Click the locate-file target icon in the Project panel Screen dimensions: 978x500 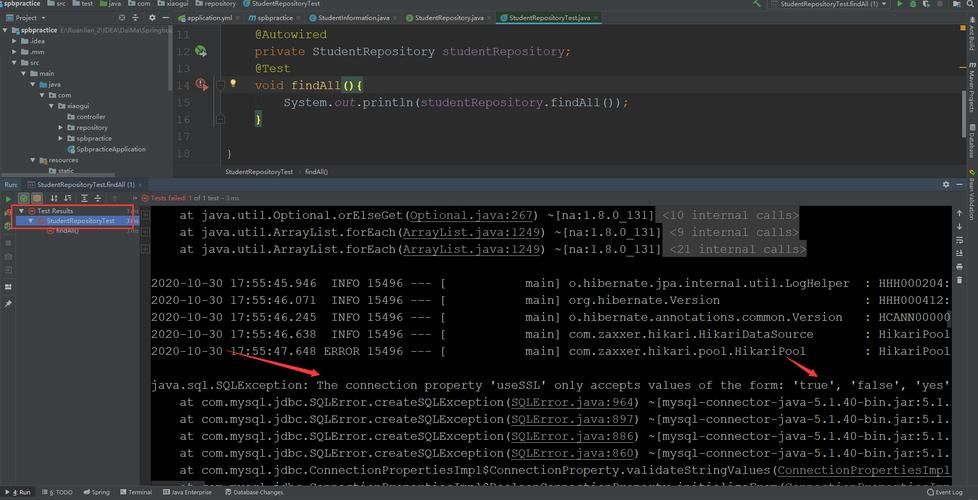click(121, 18)
